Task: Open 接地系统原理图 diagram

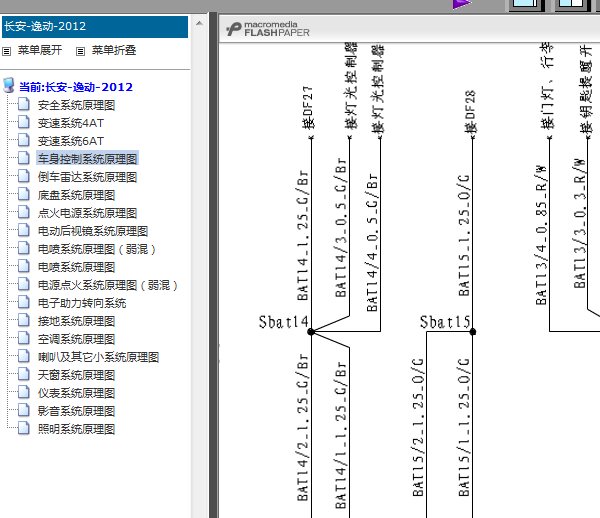Action: 76,321
